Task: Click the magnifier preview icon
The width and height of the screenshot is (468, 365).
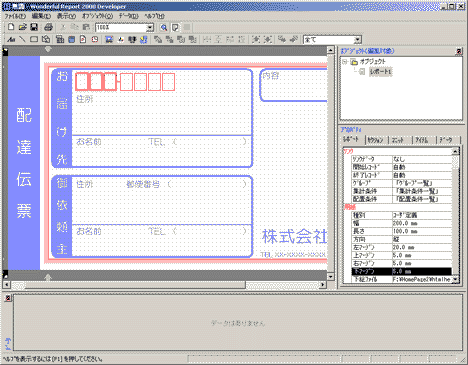Action: point(164,28)
